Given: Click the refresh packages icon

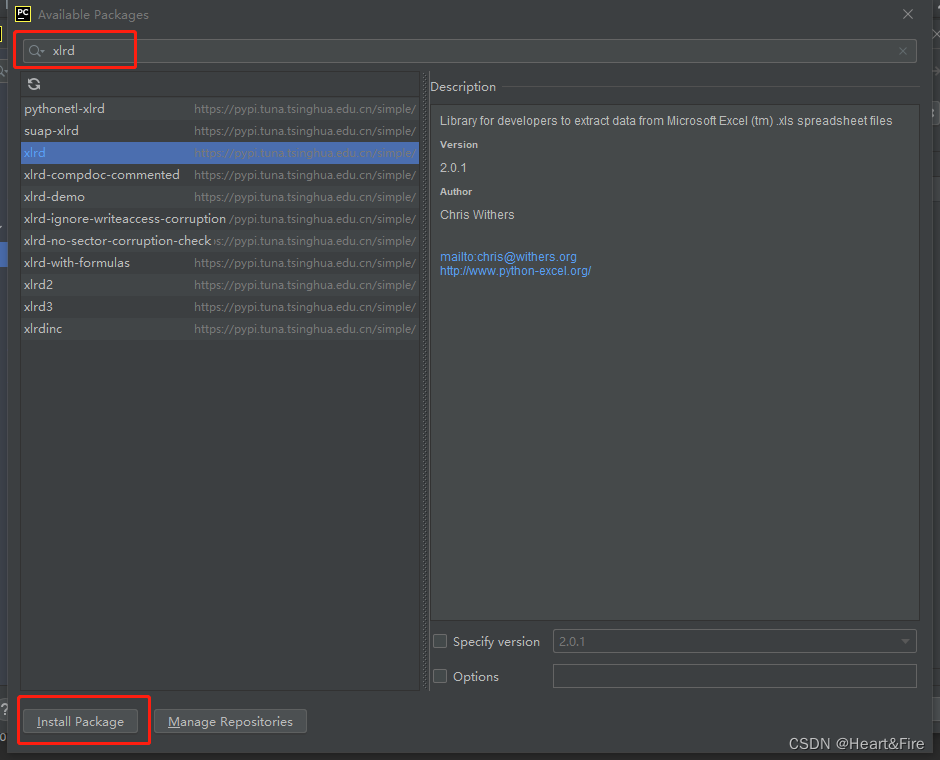Looking at the screenshot, I should [34, 85].
